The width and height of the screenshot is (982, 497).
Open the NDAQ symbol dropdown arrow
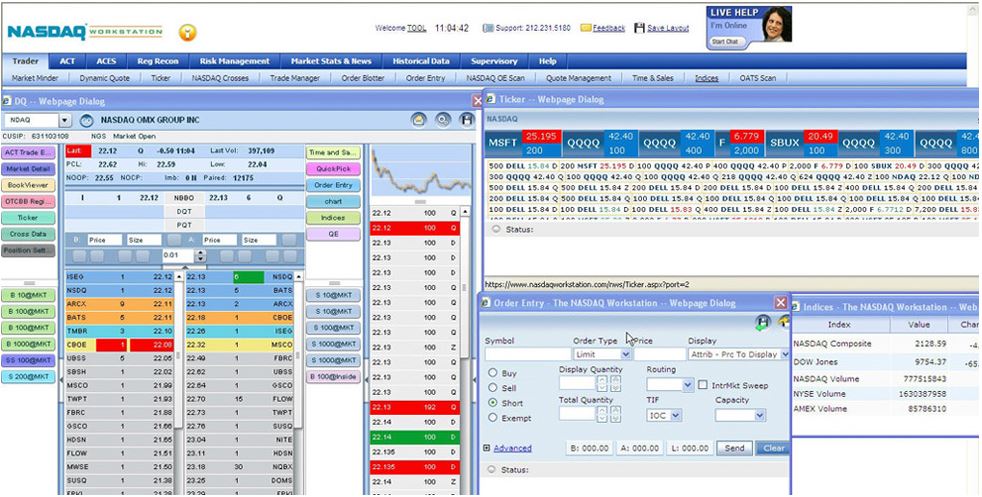[x=66, y=120]
